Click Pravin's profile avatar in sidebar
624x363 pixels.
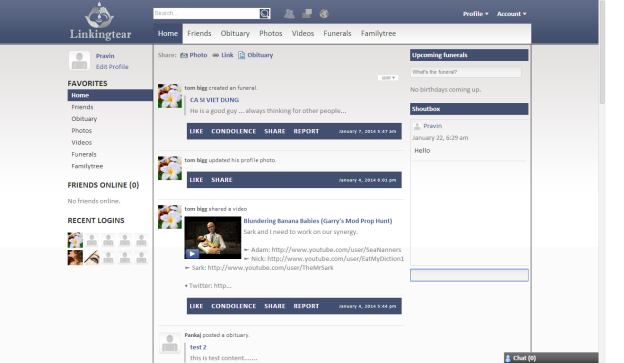(x=79, y=61)
